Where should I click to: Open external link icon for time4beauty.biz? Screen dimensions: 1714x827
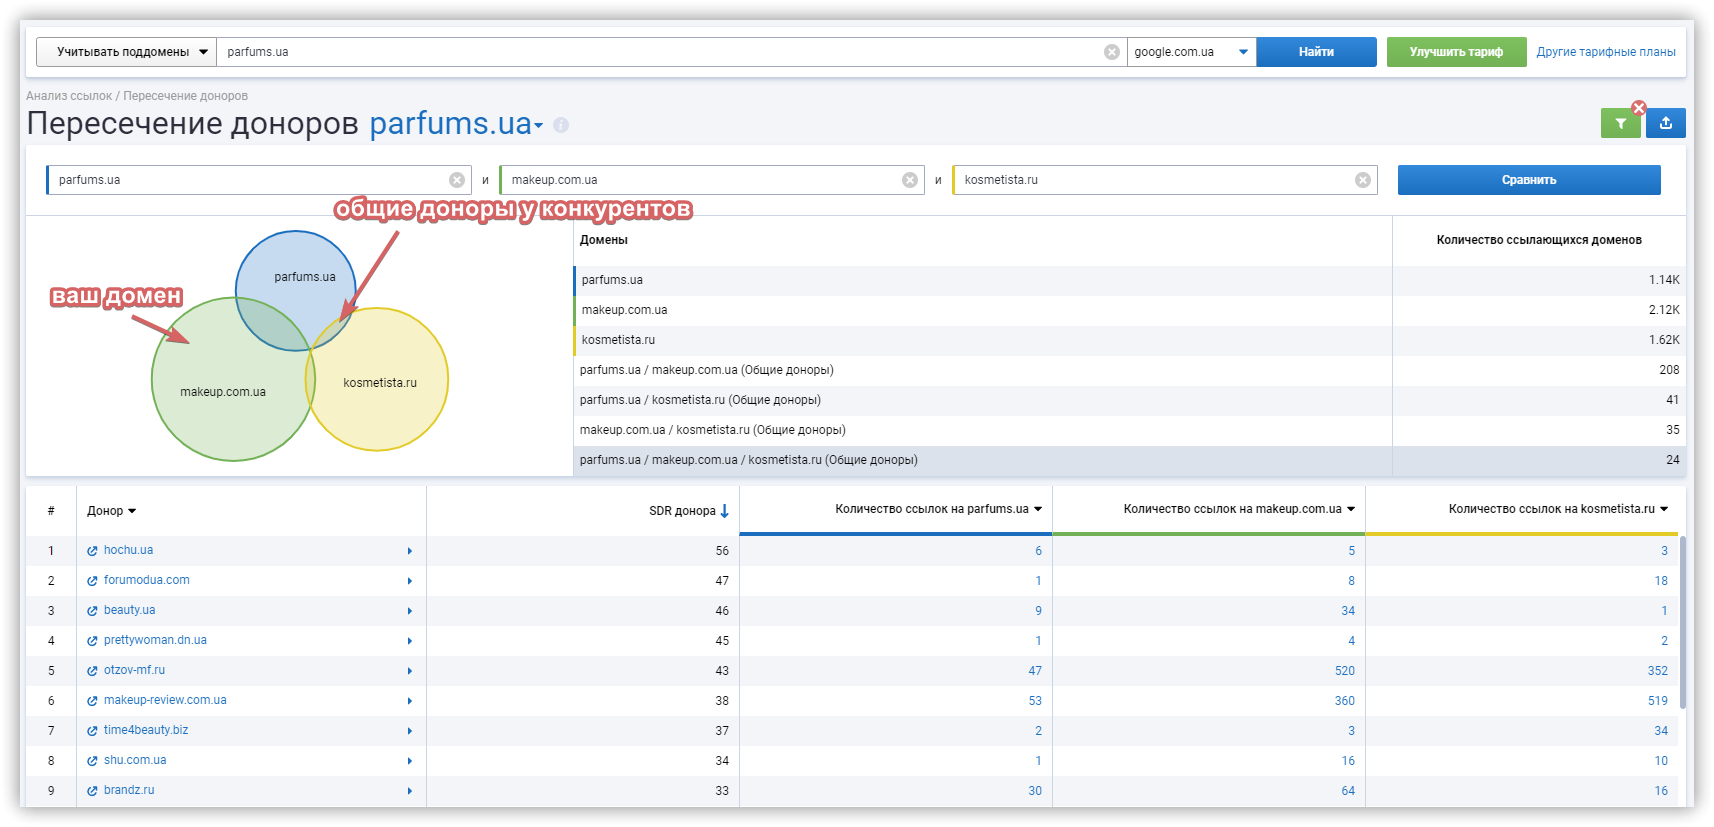(92, 731)
